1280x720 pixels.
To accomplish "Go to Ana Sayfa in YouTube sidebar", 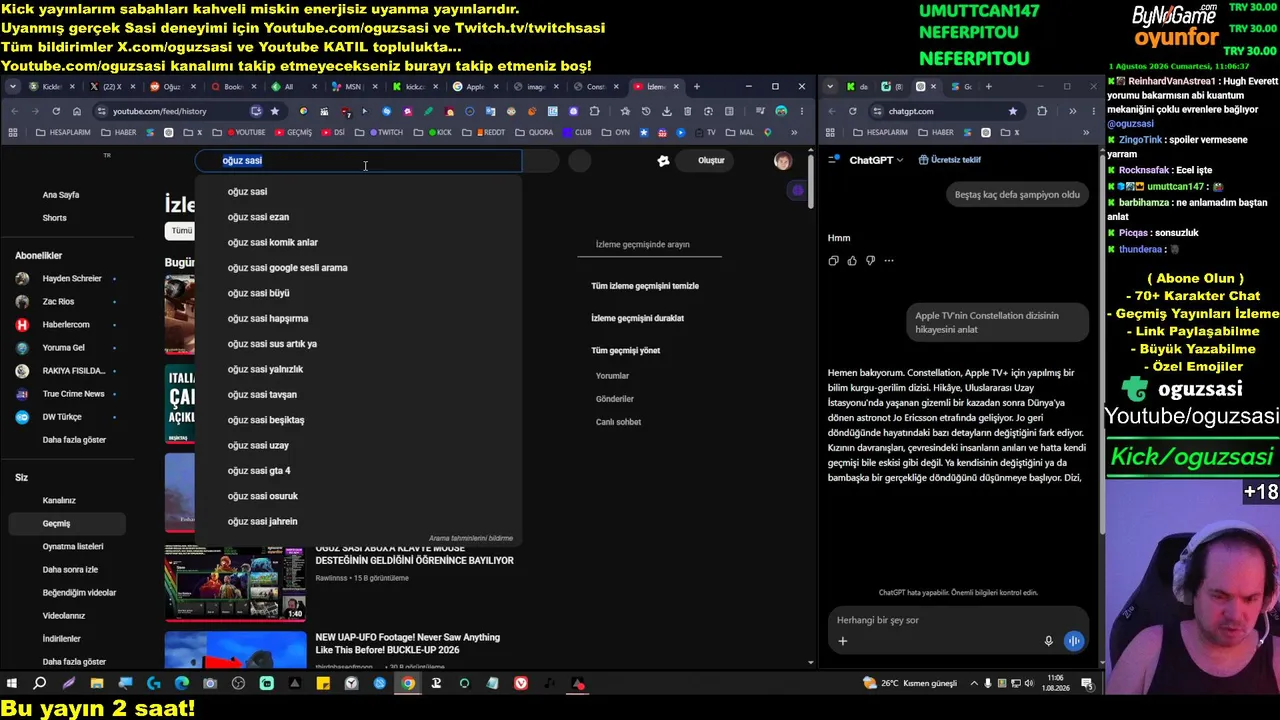I will (61, 195).
